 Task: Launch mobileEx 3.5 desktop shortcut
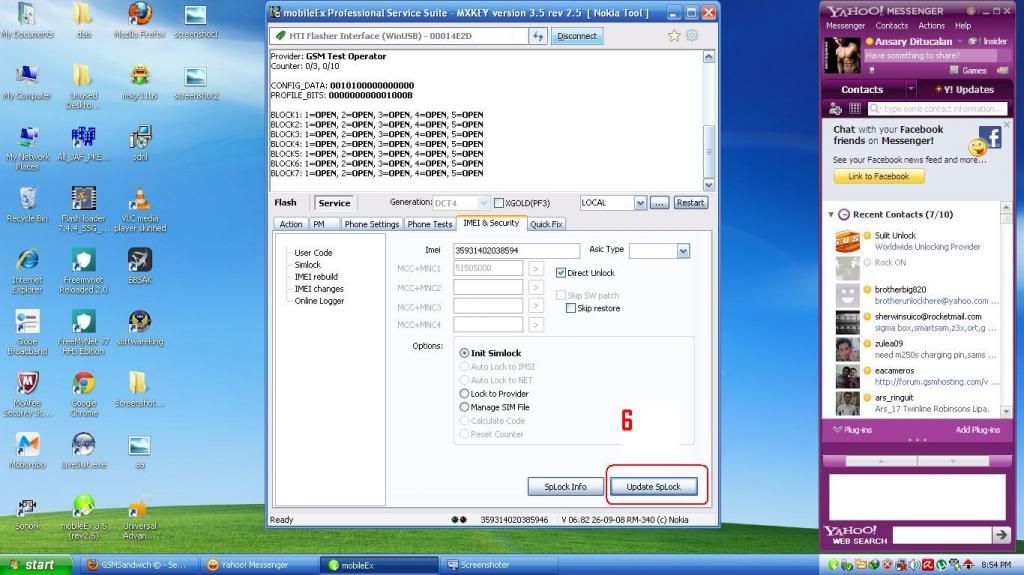(84, 517)
